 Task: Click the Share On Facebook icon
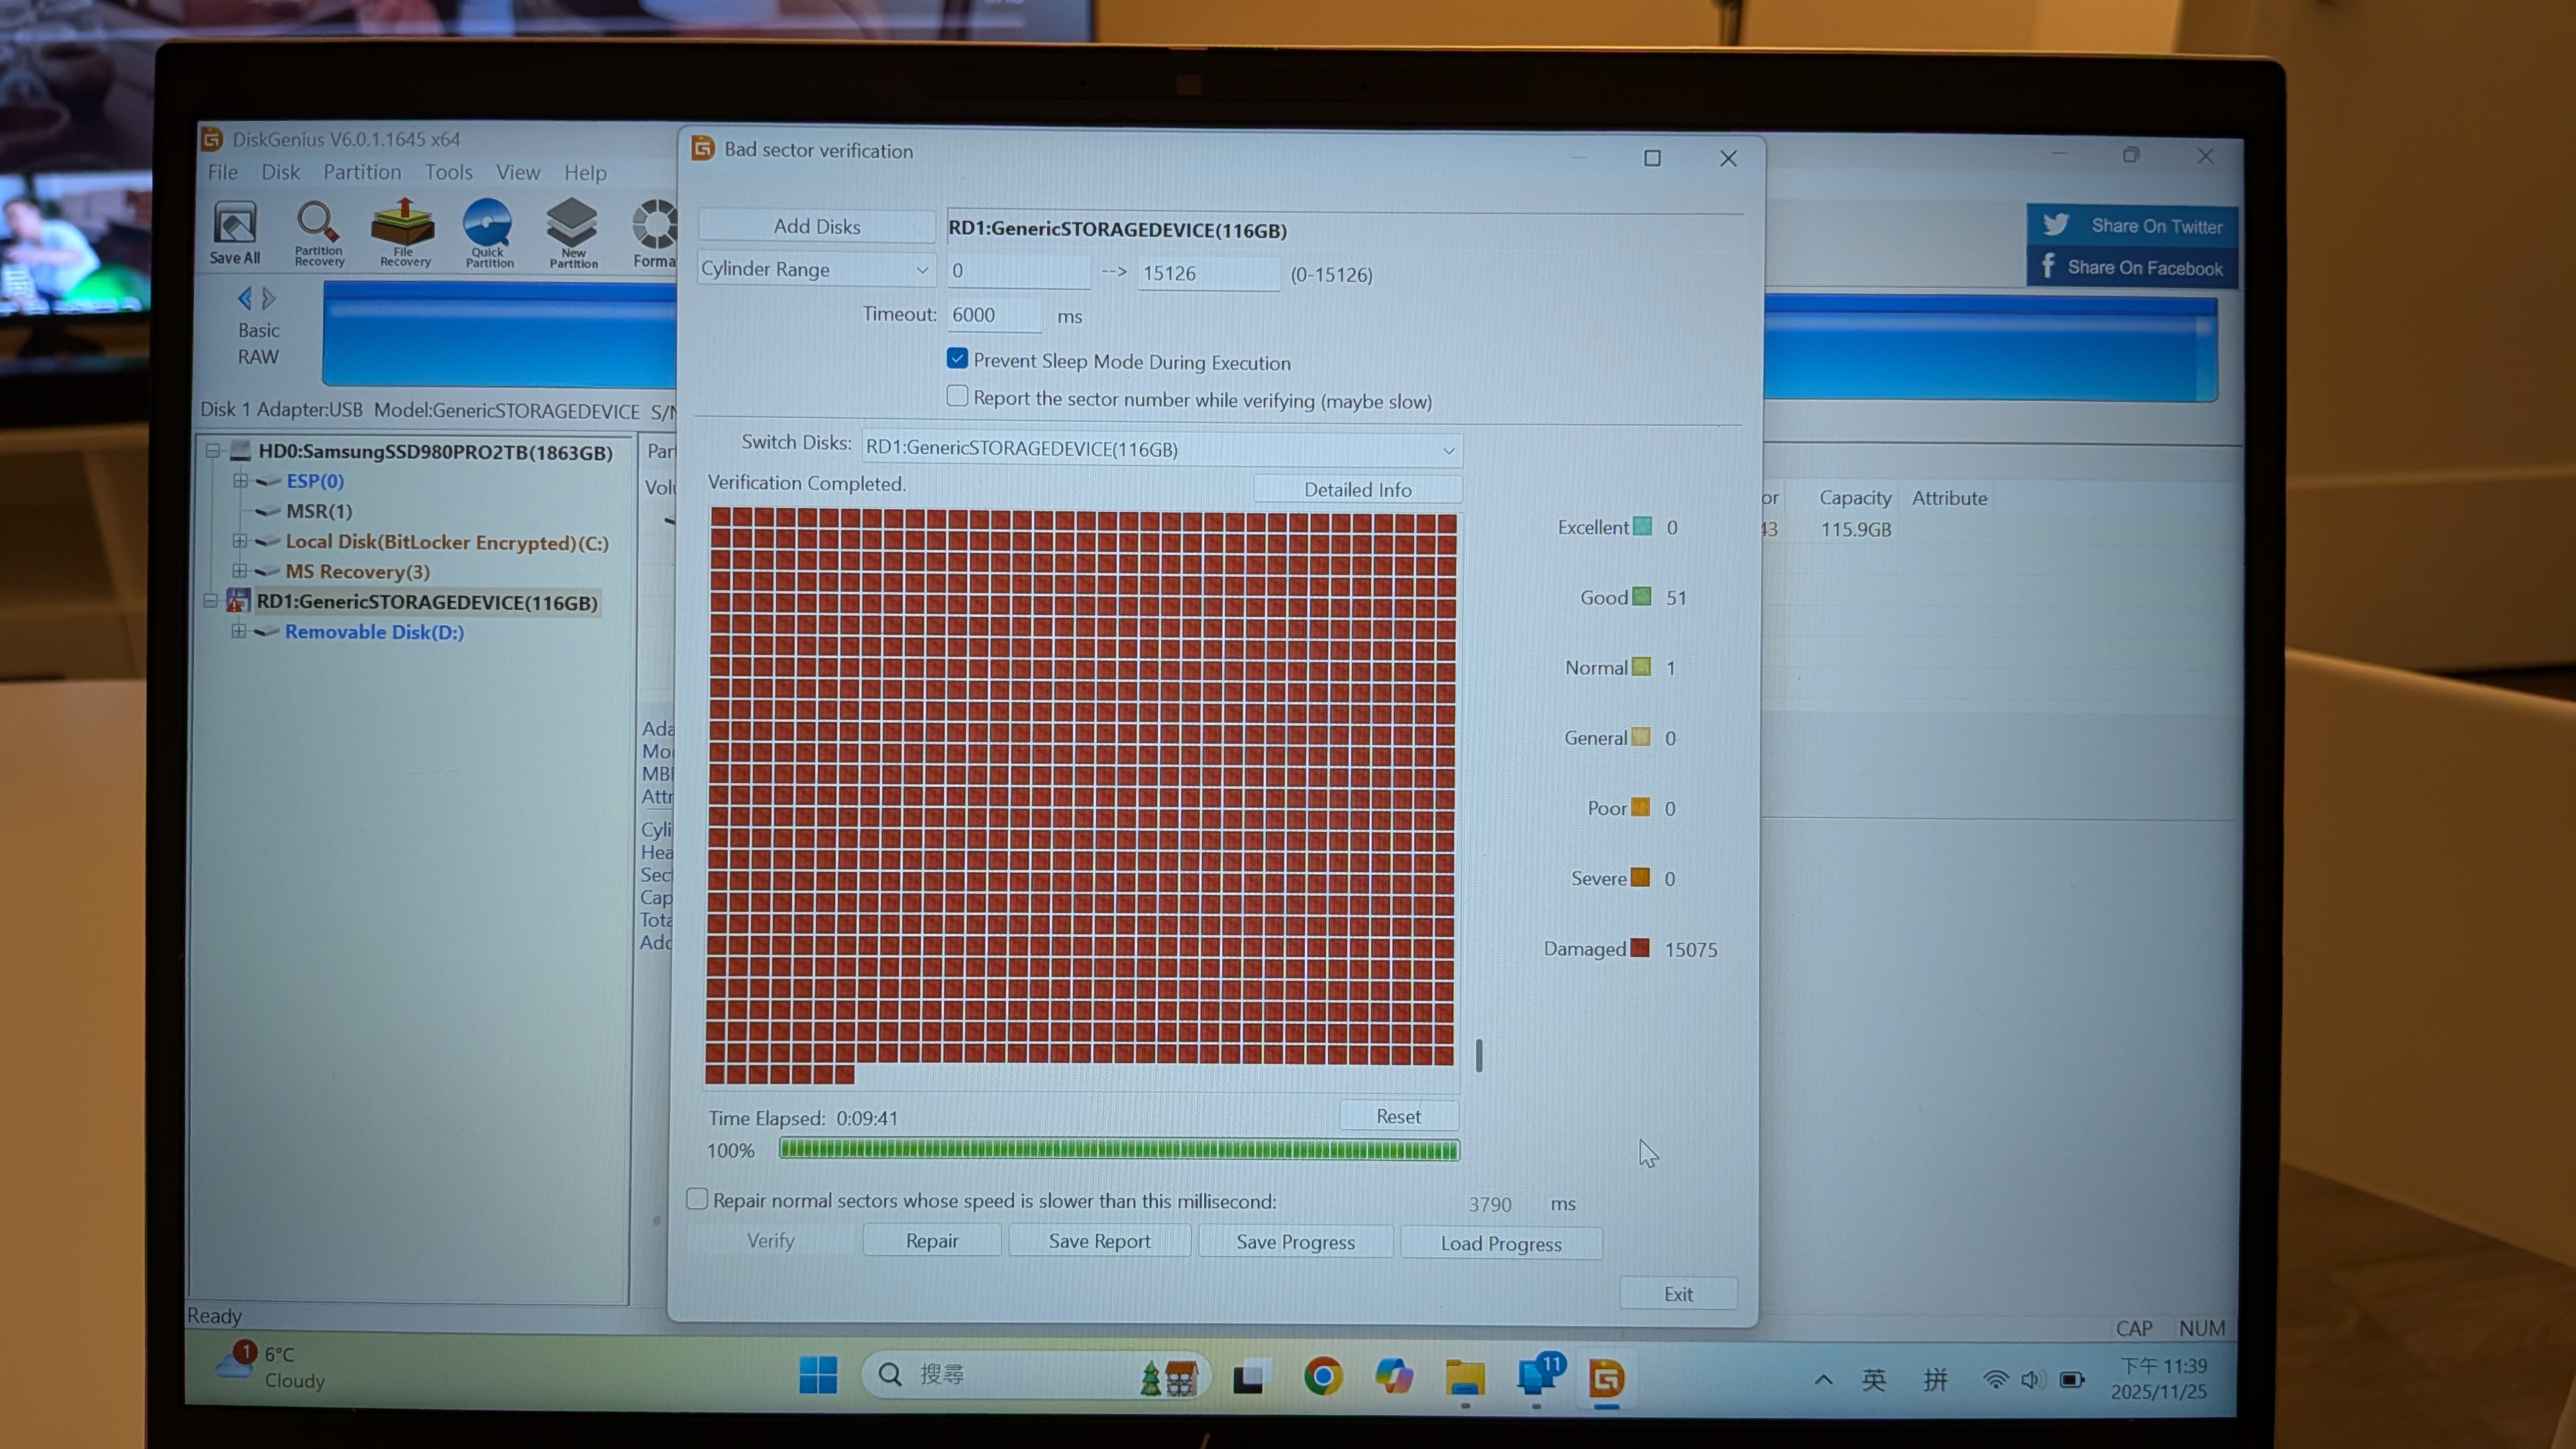click(2048, 266)
